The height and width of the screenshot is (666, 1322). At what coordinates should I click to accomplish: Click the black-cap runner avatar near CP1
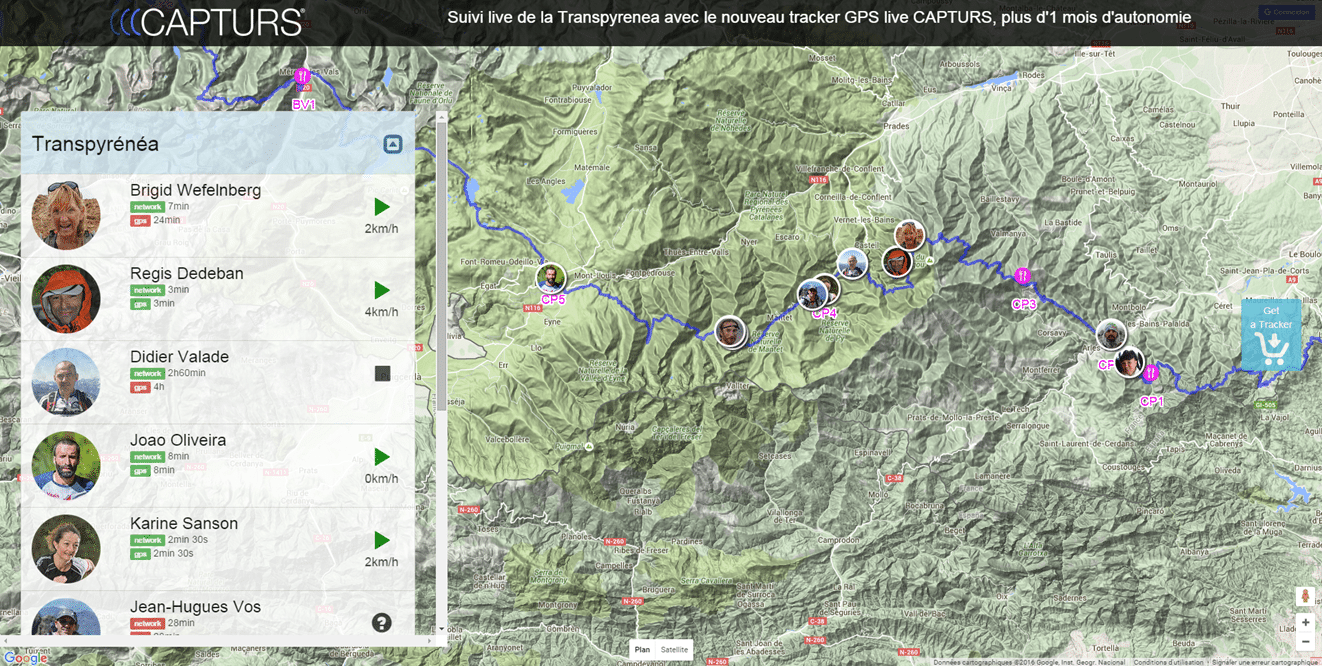pyautogui.click(x=1129, y=362)
